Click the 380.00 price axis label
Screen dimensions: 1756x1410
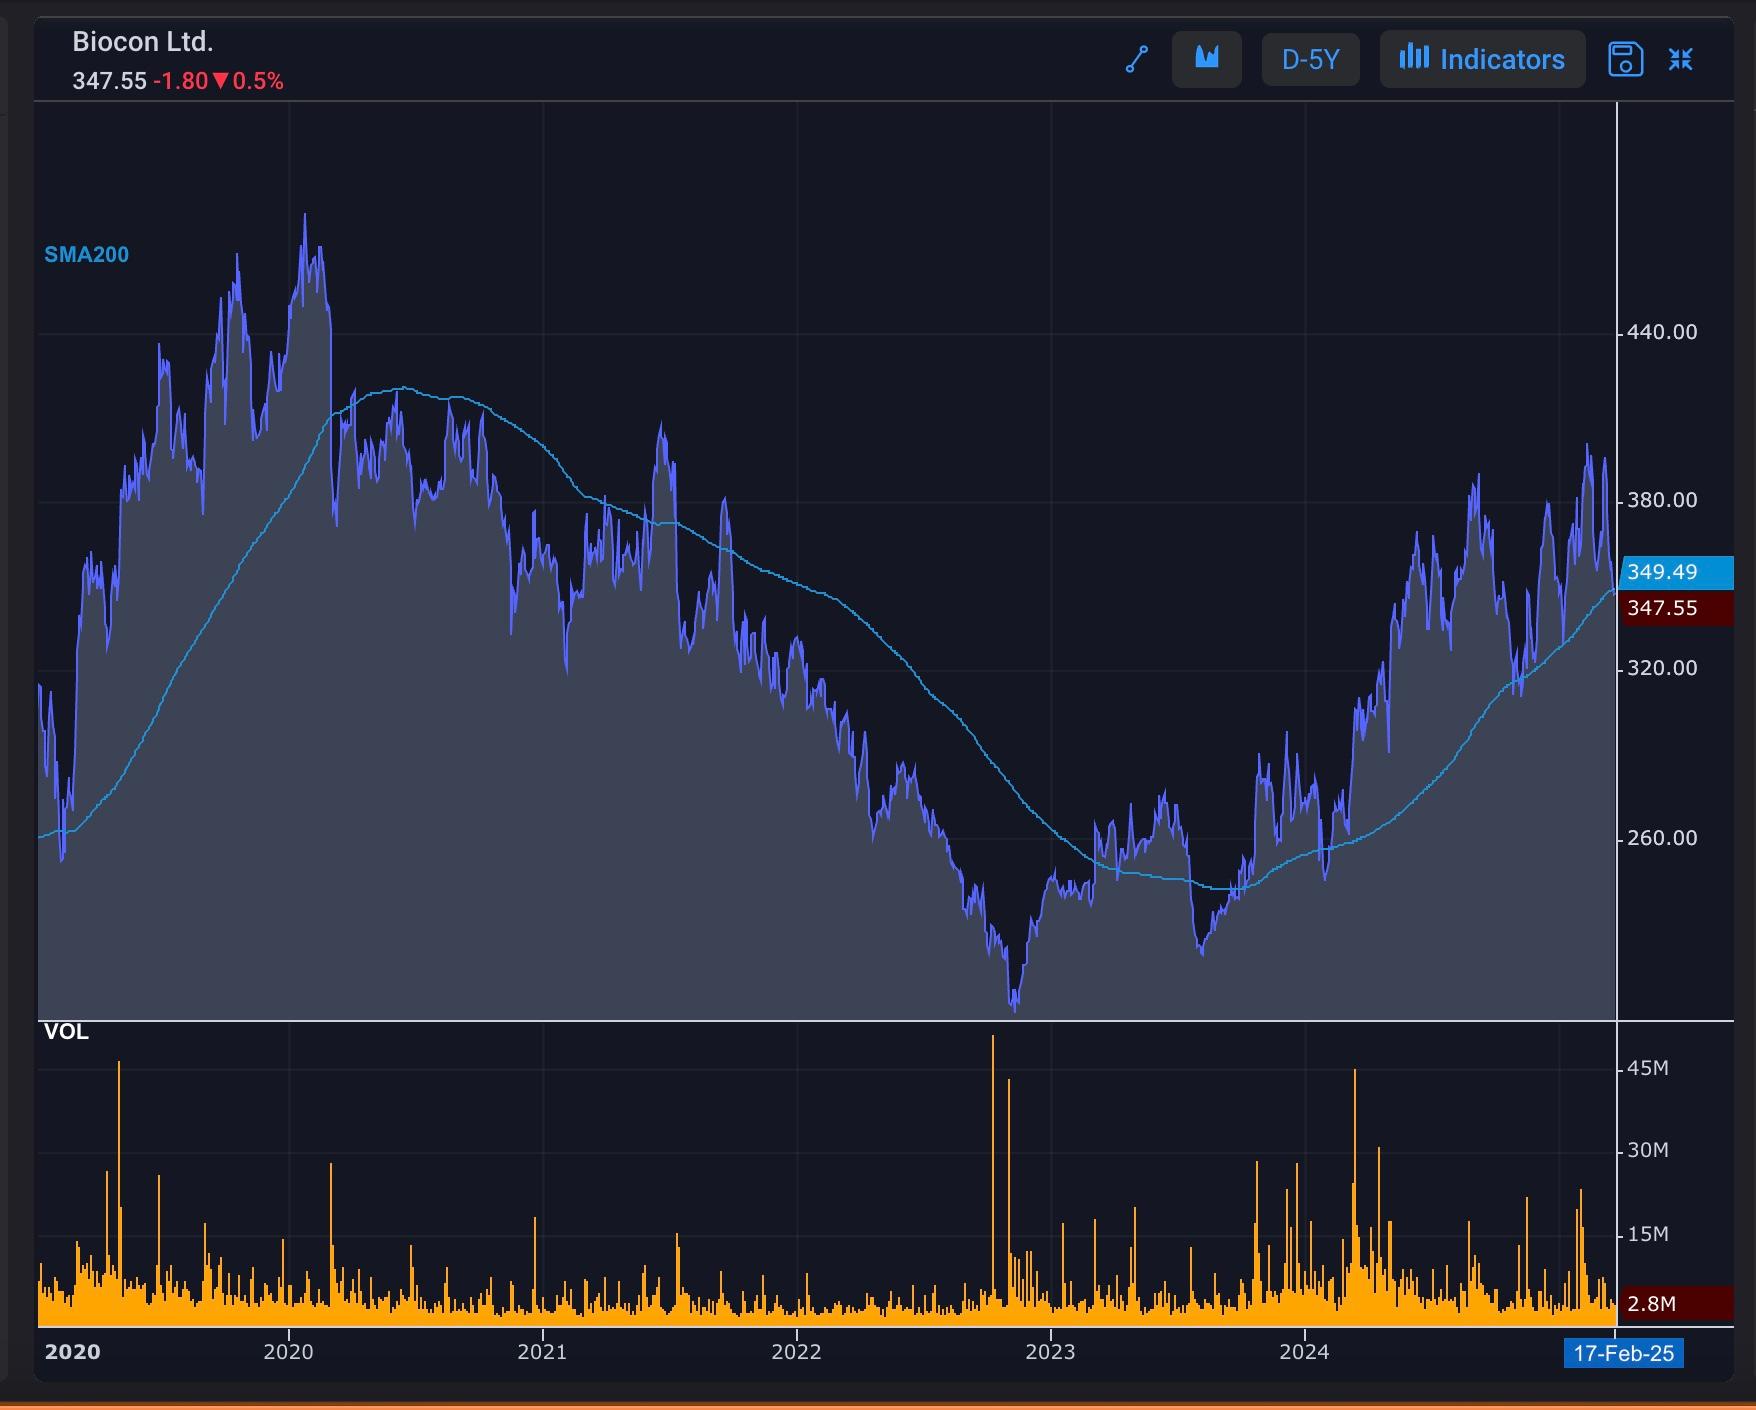[1662, 500]
